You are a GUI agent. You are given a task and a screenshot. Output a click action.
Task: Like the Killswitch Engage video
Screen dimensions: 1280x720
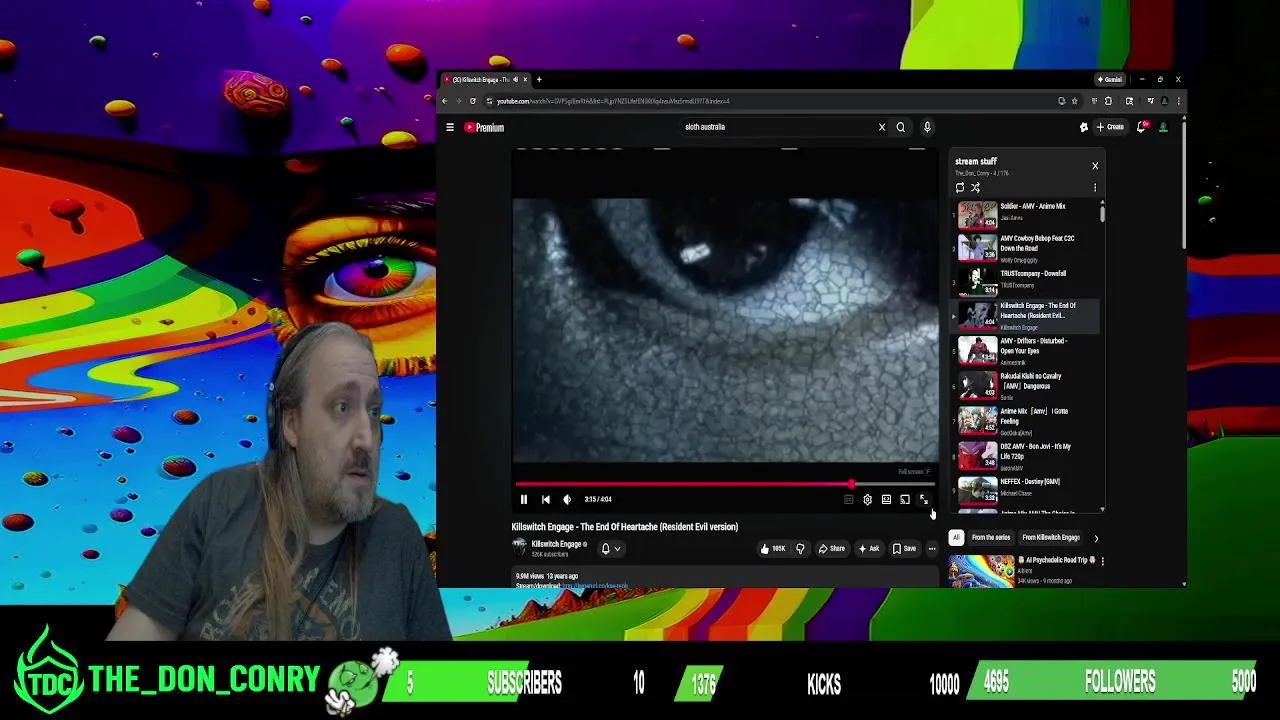[772, 548]
